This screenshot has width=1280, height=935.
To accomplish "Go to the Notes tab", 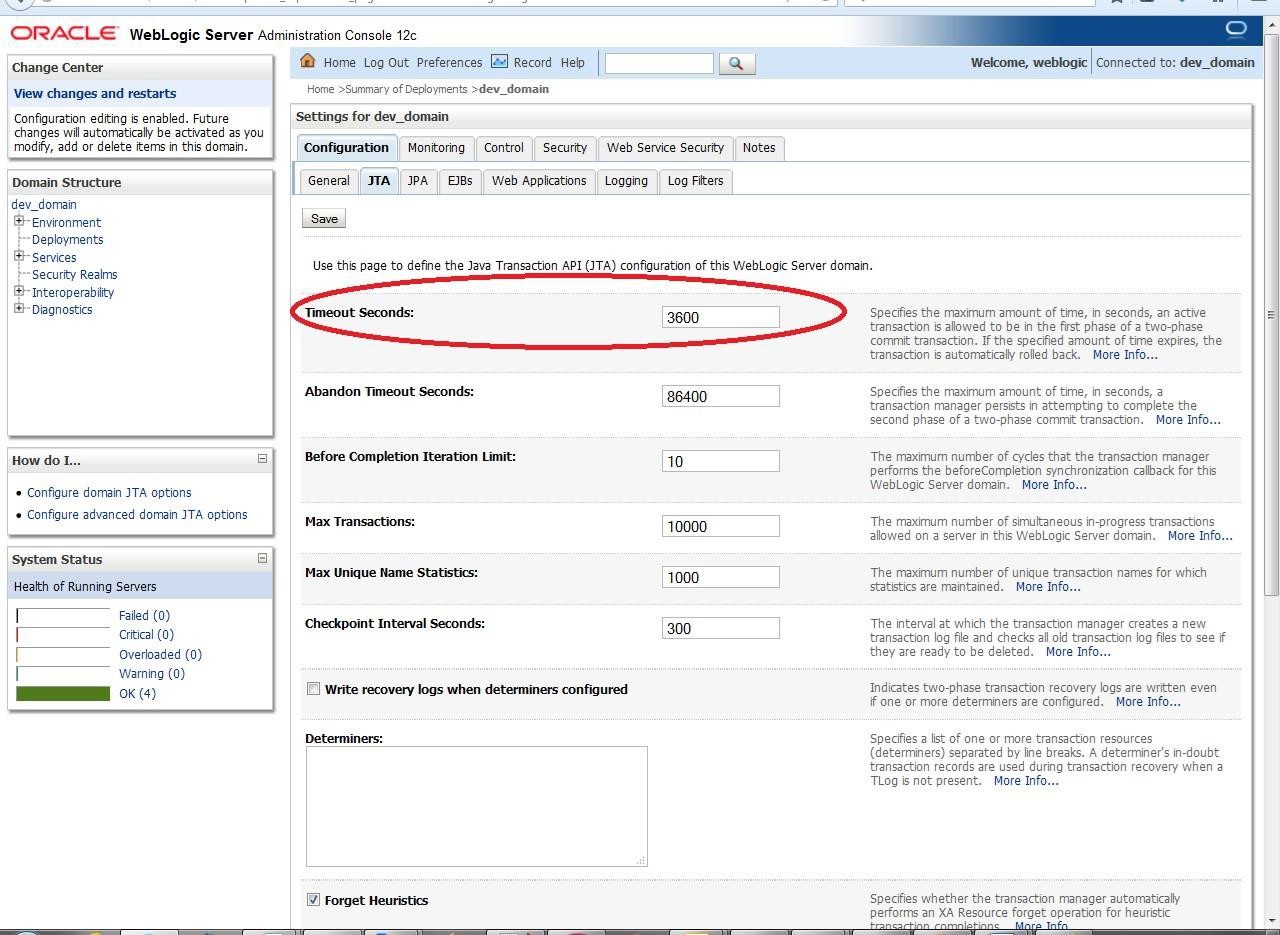I will point(759,148).
